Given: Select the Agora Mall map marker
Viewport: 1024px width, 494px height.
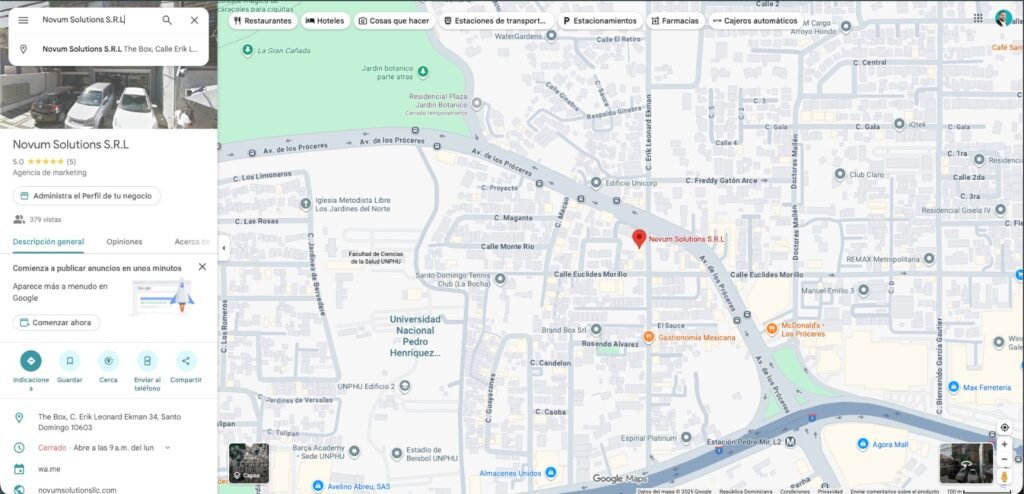Looking at the screenshot, I should (x=863, y=444).
